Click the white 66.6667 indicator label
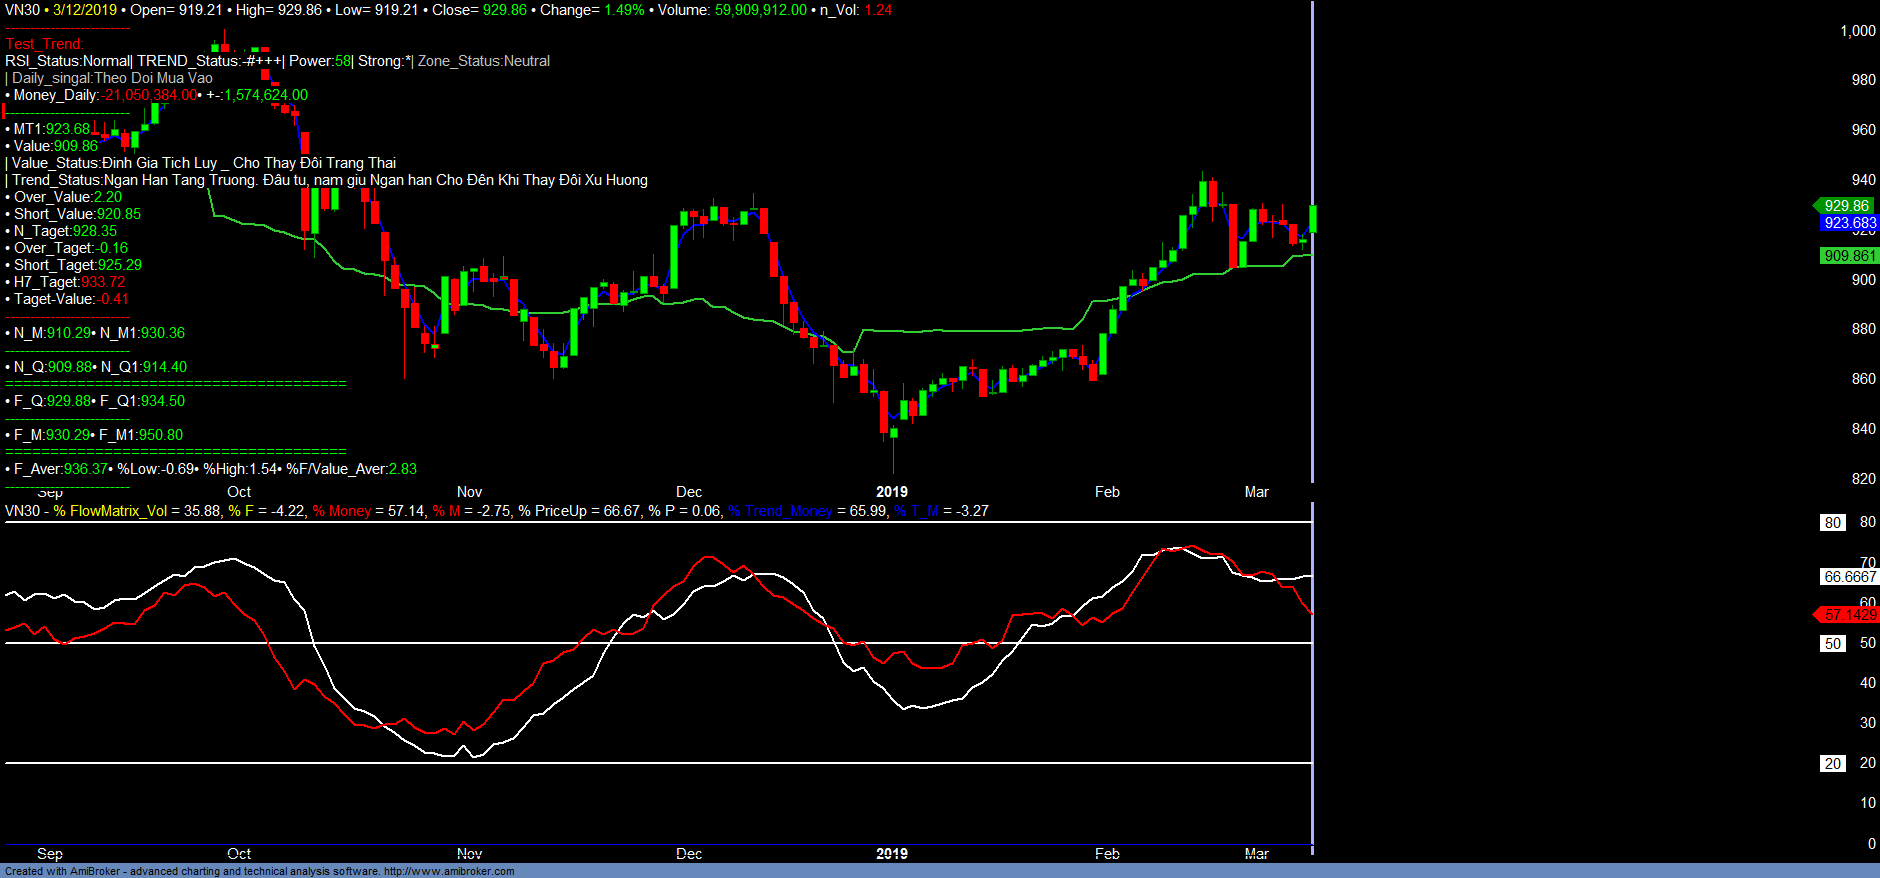This screenshot has height=878, width=1880. click(1849, 577)
